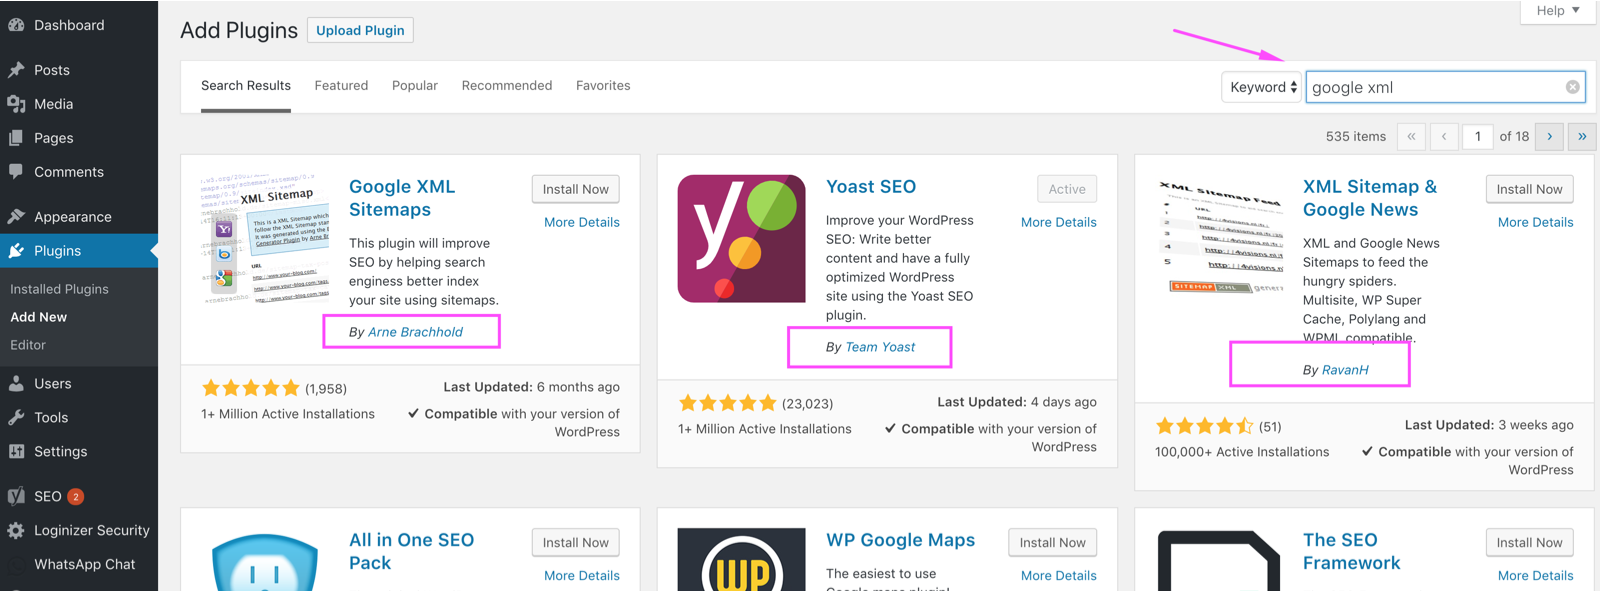
Task: Click the Users icon in sidebar
Action: 16,384
